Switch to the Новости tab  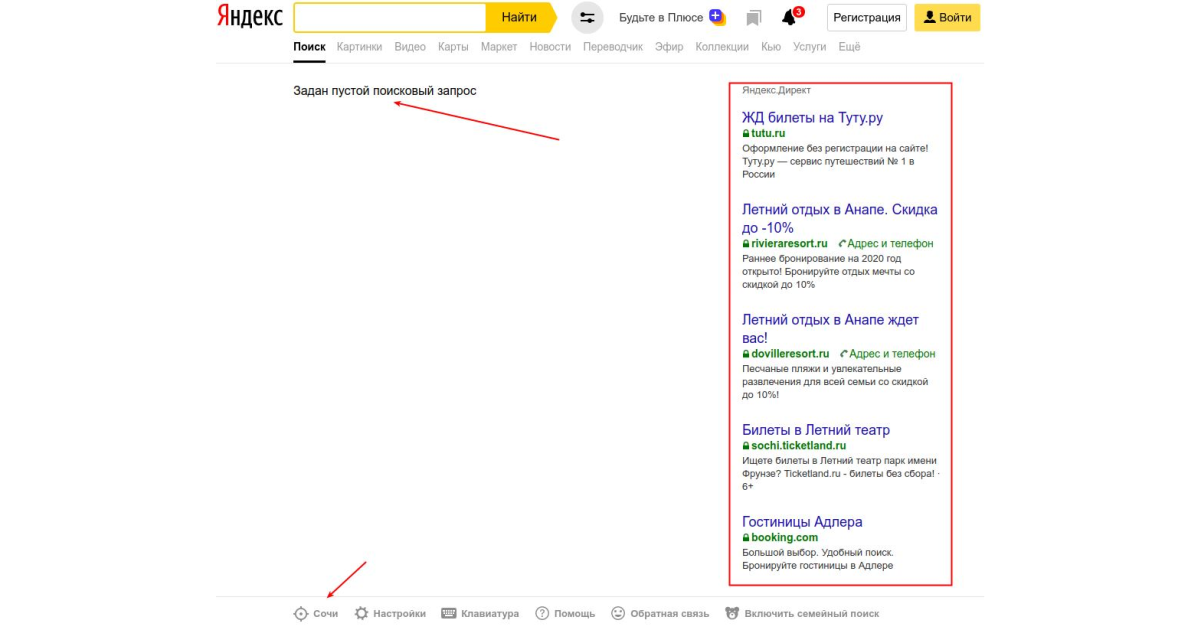coord(550,47)
